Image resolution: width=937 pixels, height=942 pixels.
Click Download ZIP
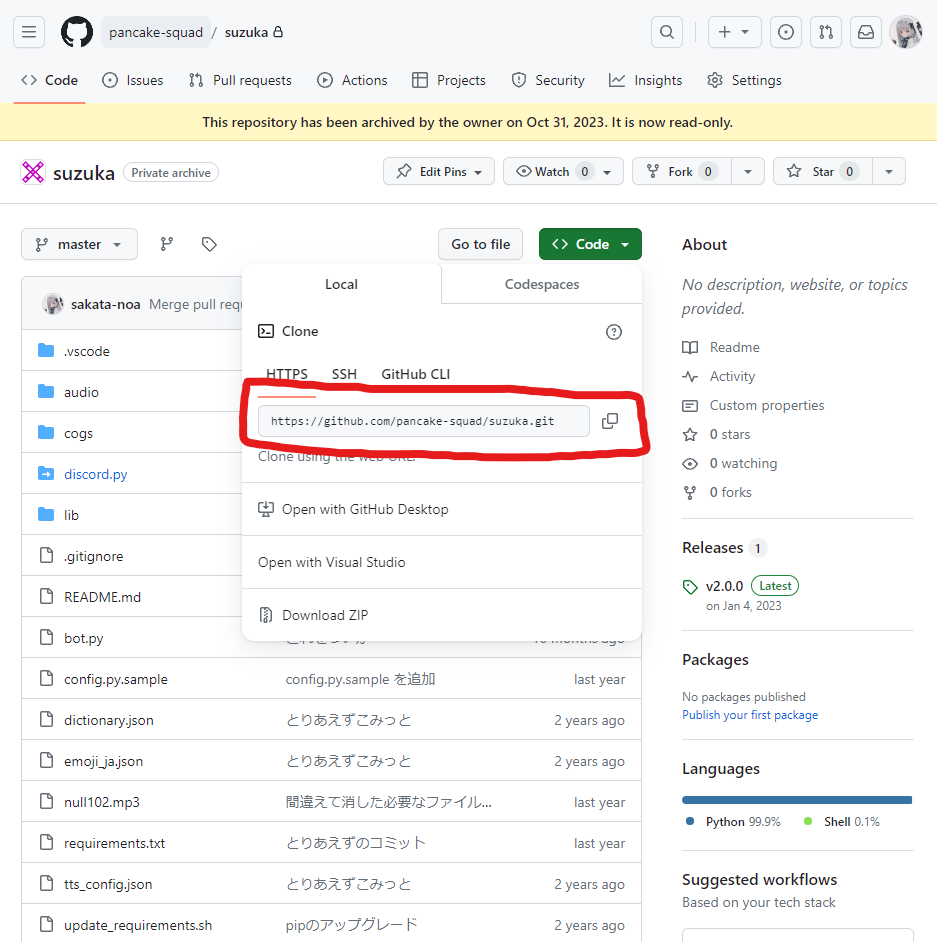click(x=325, y=615)
